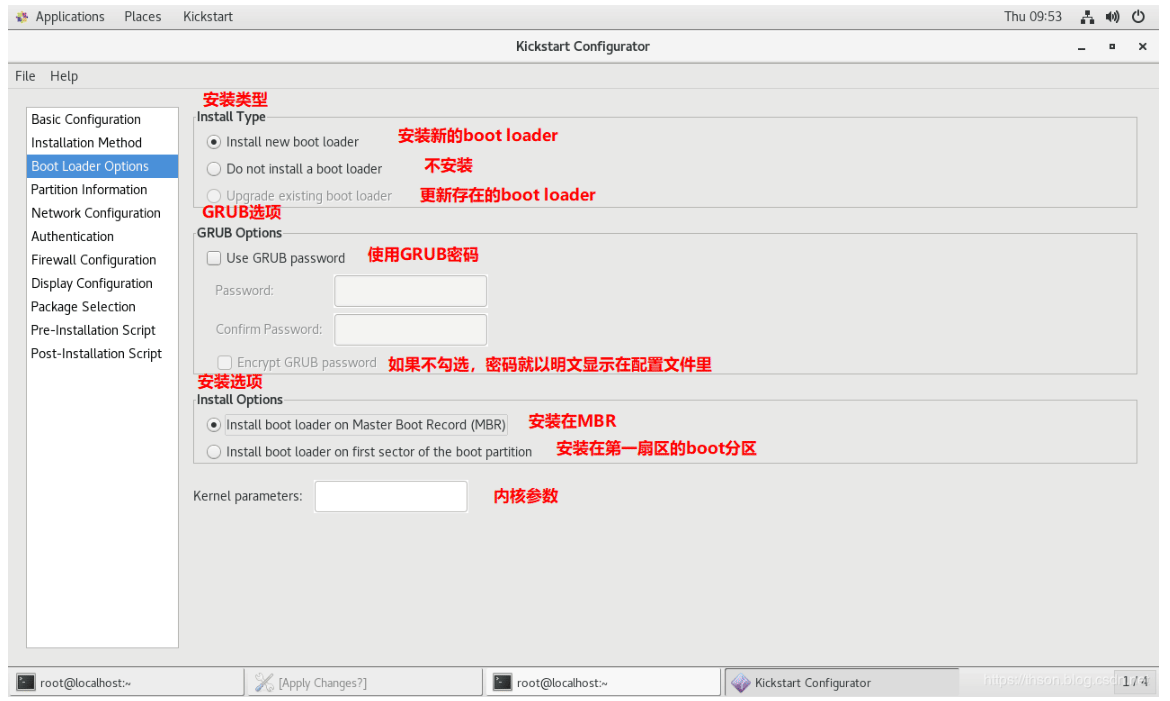Click the 1/4 workspace switcher
The image size is (1170, 701).
point(1135,681)
